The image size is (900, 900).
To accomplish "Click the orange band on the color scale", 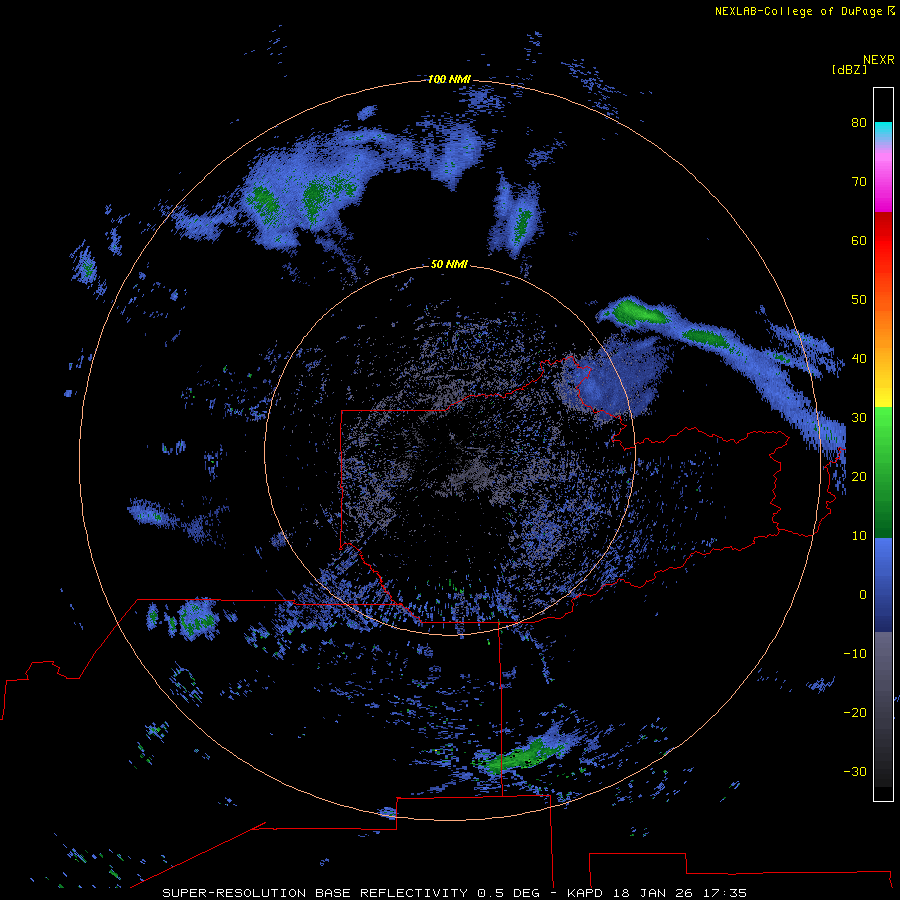I will (883, 327).
